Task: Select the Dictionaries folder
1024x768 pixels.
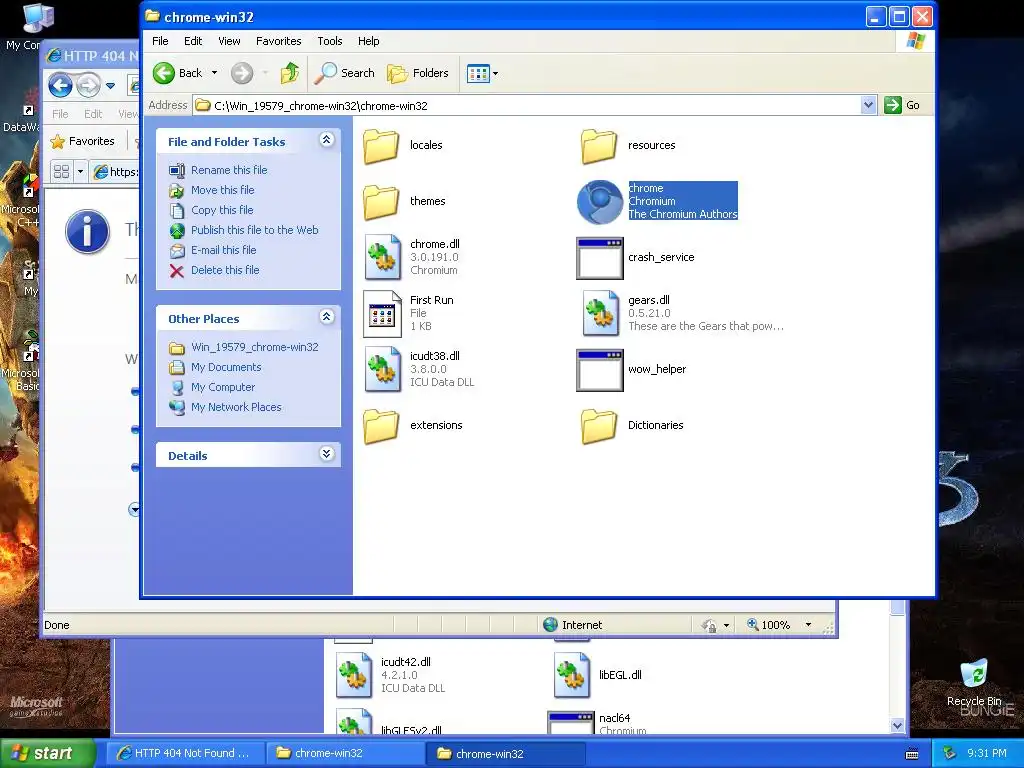Action: click(x=600, y=425)
